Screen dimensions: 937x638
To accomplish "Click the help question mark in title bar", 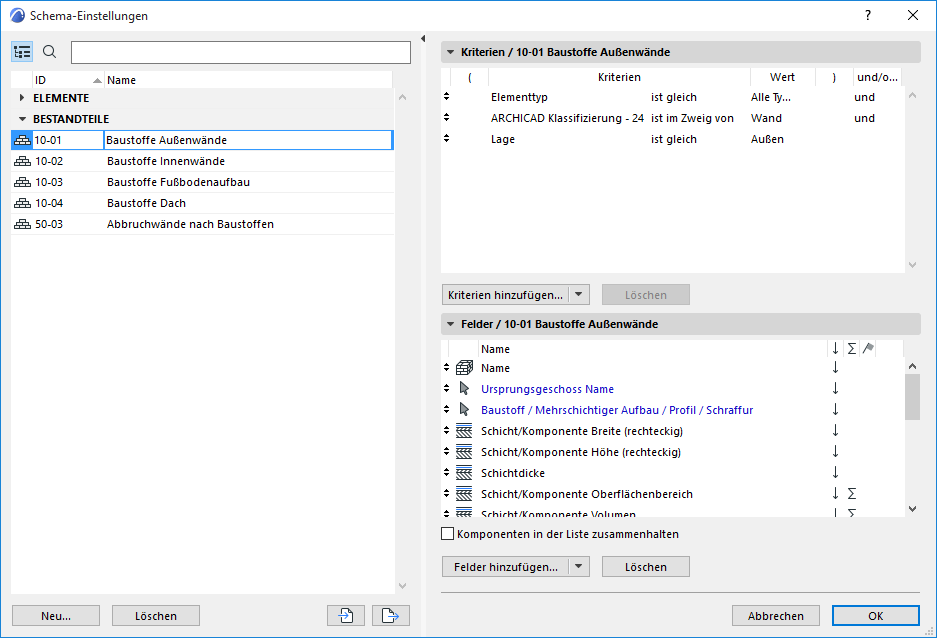I will click(x=868, y=15).
